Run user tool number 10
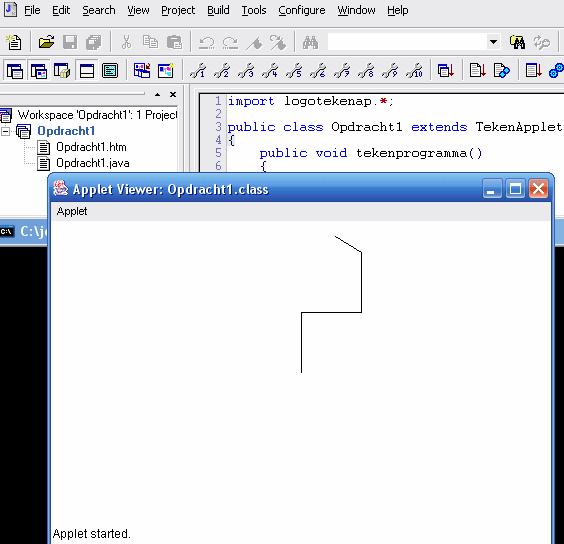 tap(414, 71)
